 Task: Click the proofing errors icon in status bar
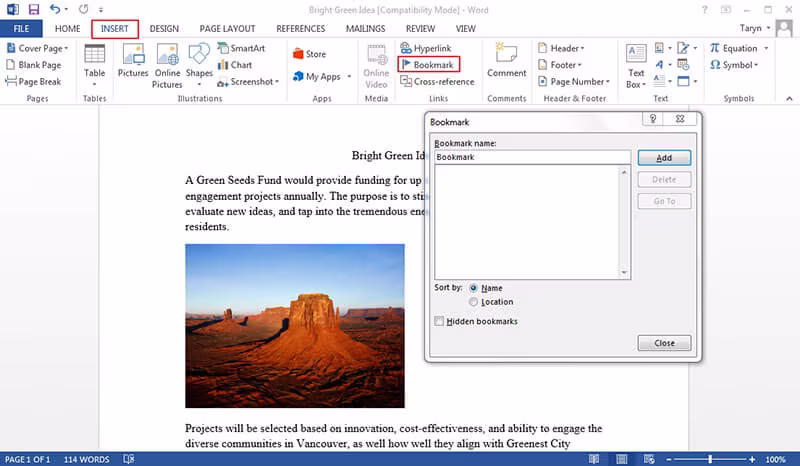coord(129,459)
